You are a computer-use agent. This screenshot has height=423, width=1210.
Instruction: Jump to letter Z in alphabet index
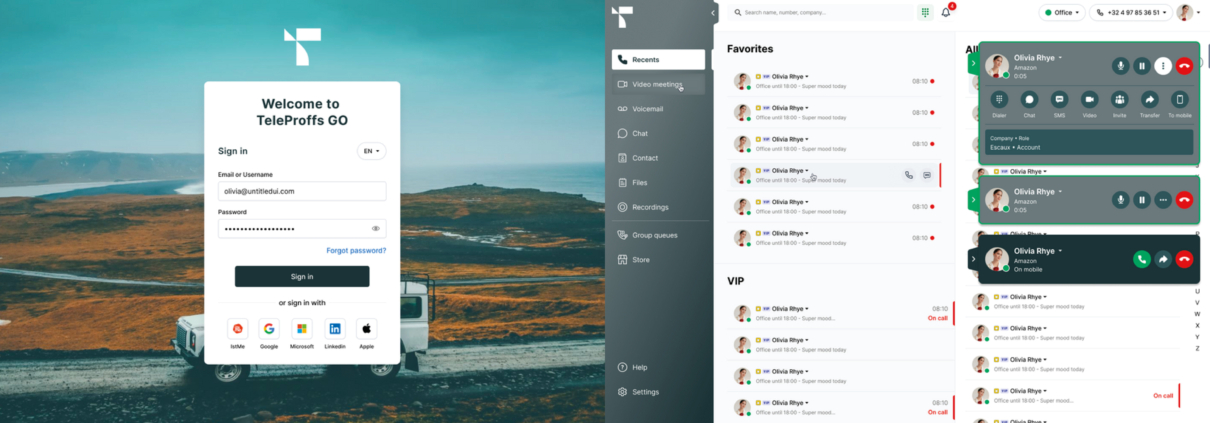tap(1197, 348)
